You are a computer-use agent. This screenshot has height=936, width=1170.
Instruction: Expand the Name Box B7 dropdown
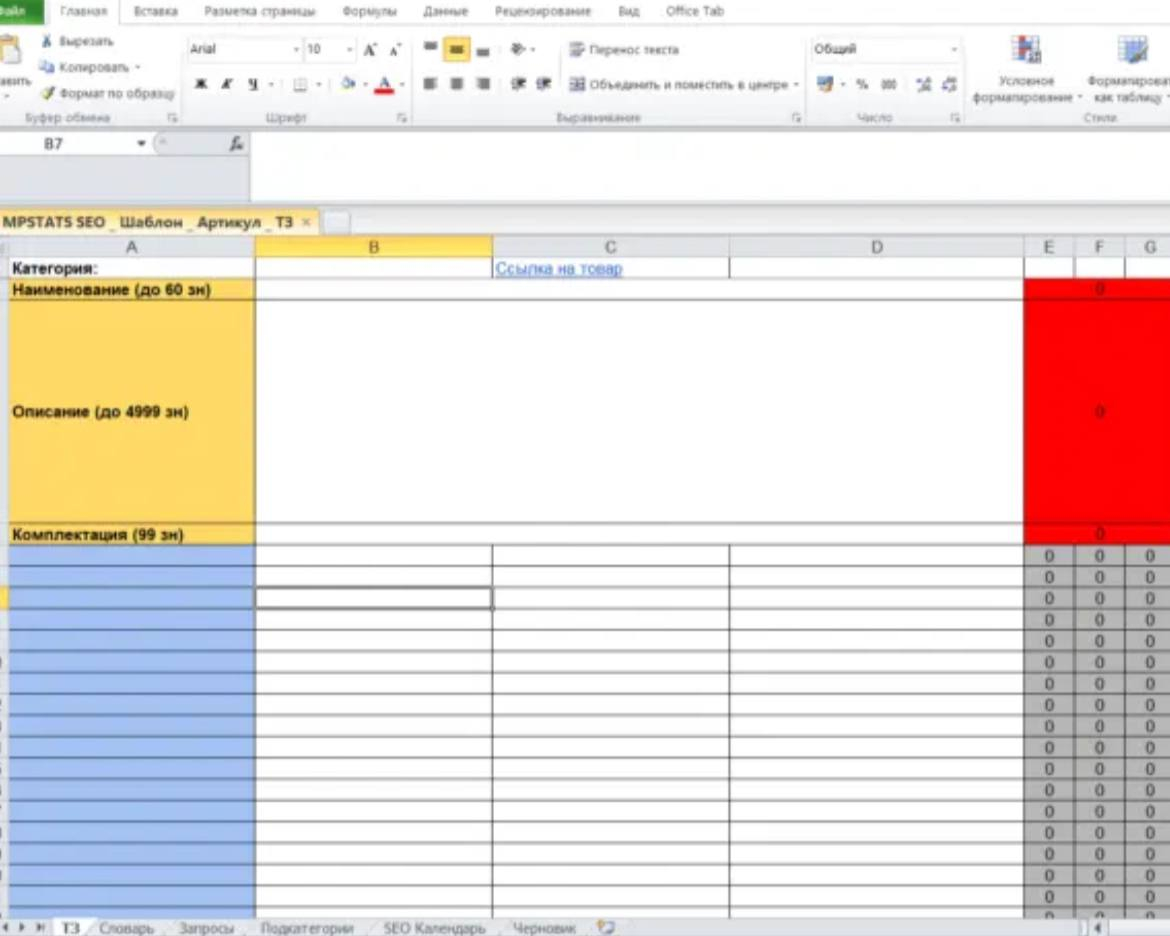pyautogui.click(x=141, y=143)
